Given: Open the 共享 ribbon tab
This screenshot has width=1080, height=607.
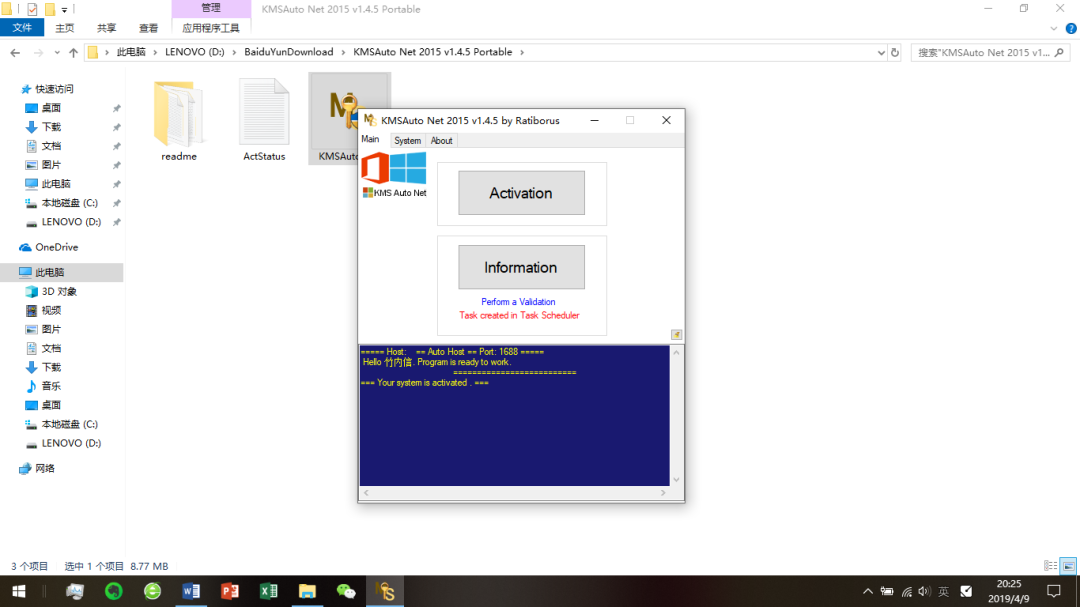Looking at the screenshot, I should (107, 28).
